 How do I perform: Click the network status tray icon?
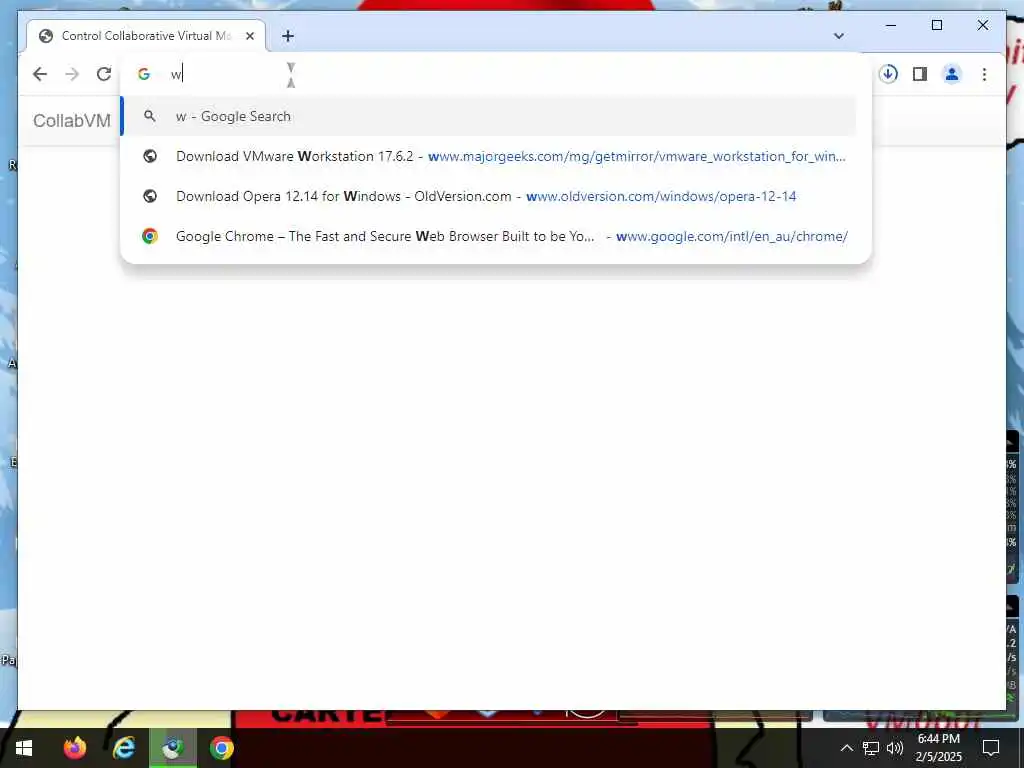(x=871, y=748)
